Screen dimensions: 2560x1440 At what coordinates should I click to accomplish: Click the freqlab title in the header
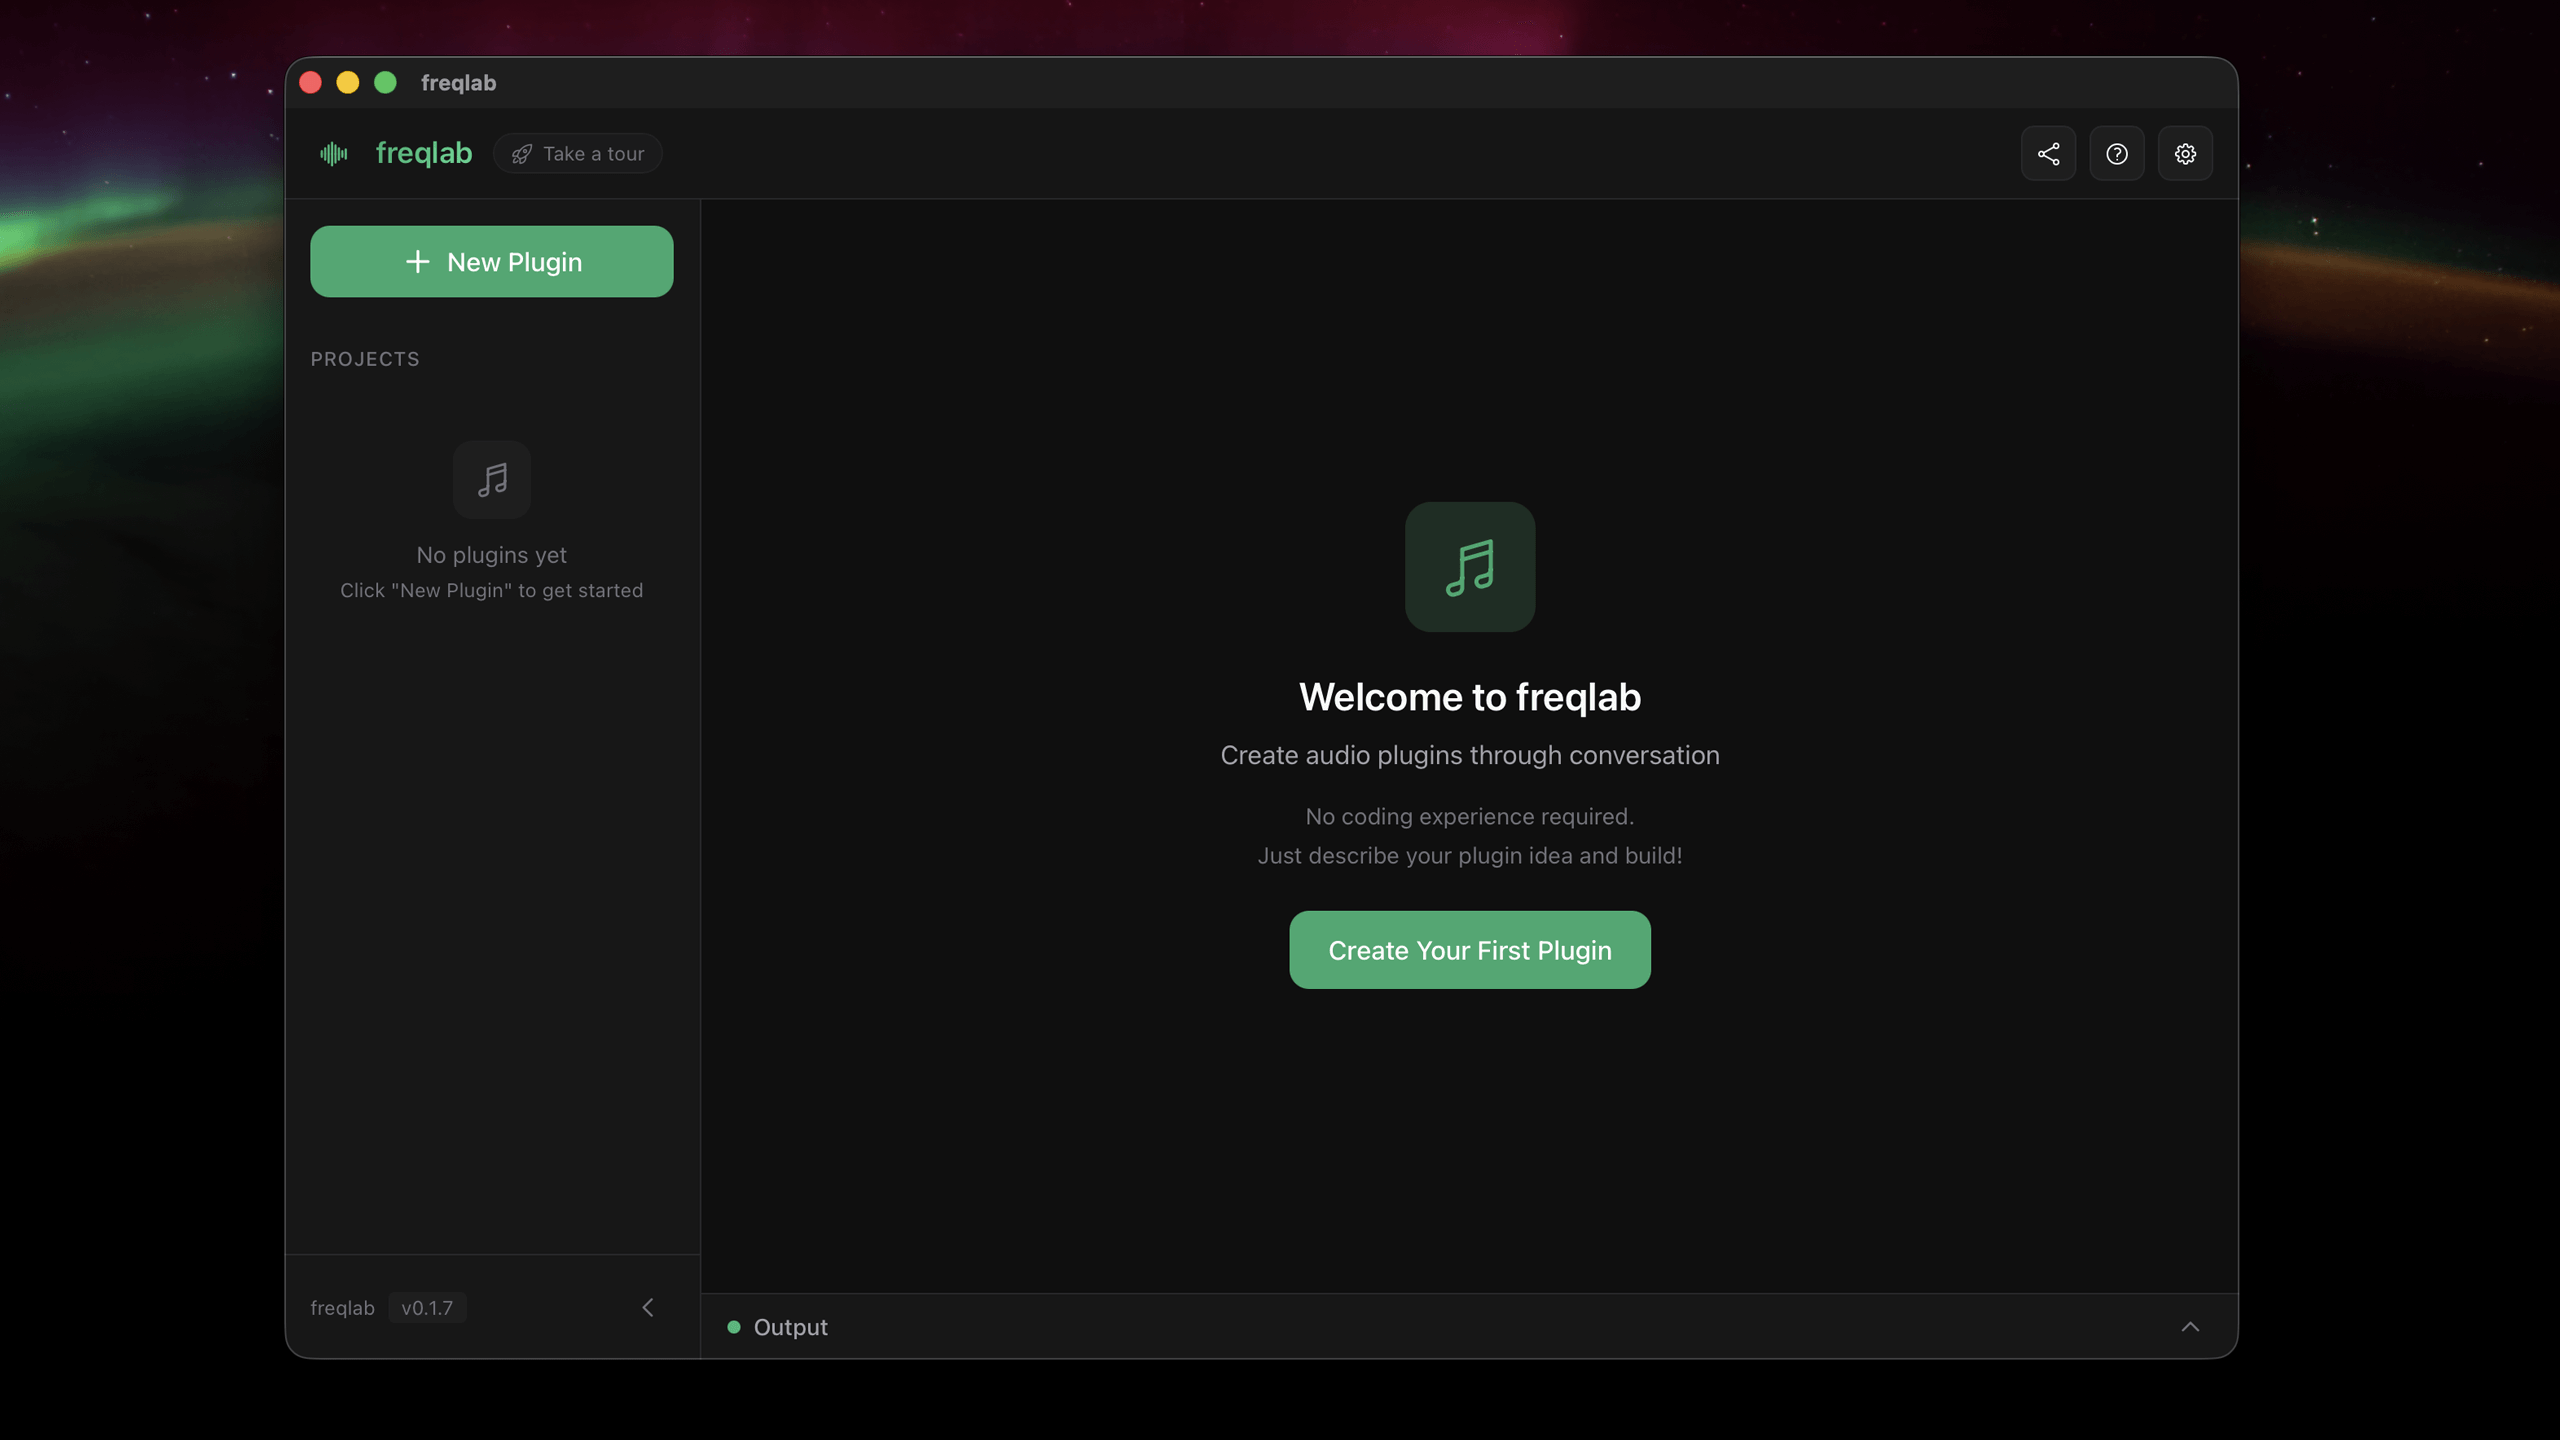coord(423,153)
